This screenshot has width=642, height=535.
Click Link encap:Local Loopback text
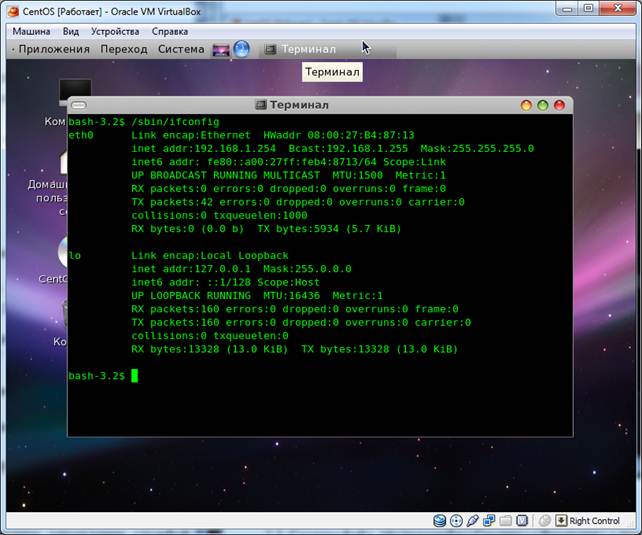click(210, 256)
